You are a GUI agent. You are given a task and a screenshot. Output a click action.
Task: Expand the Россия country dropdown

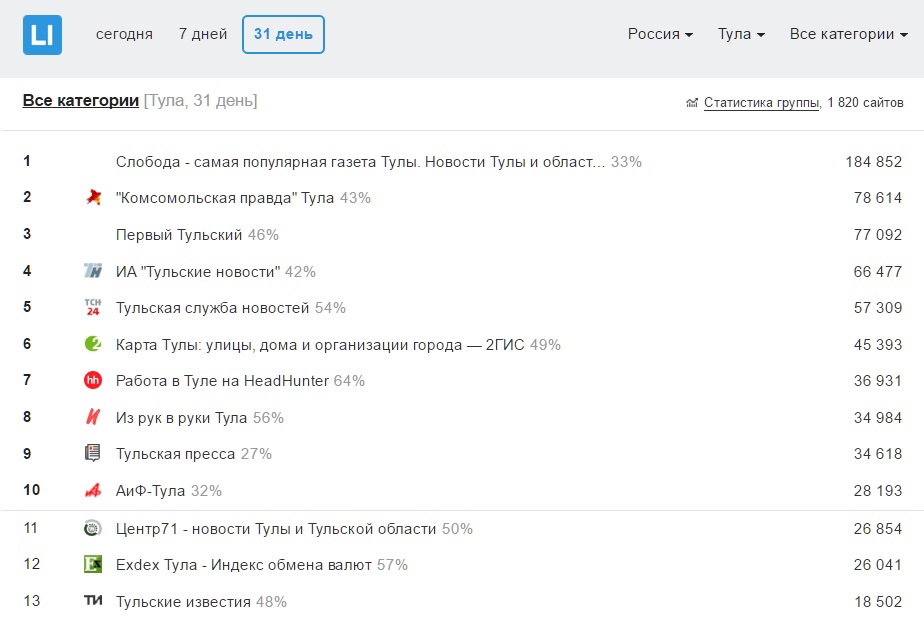pyautogui.click(x=660, y=34)
